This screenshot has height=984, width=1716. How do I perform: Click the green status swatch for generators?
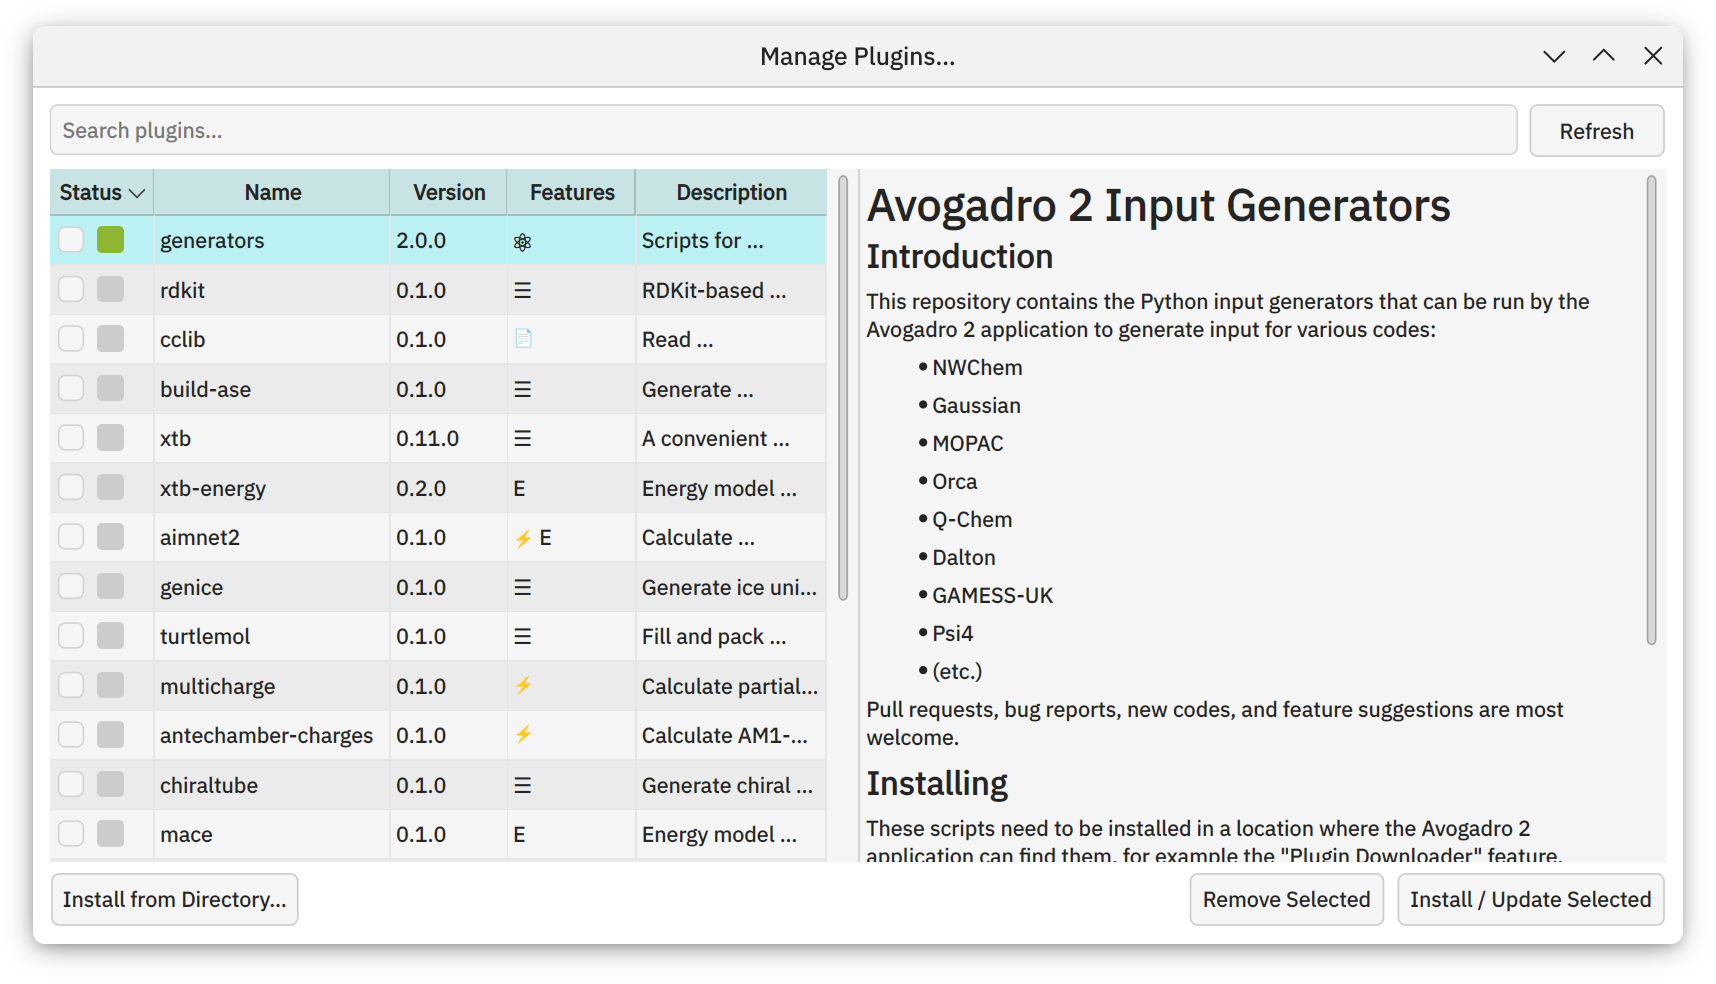[x=111, y=240]
